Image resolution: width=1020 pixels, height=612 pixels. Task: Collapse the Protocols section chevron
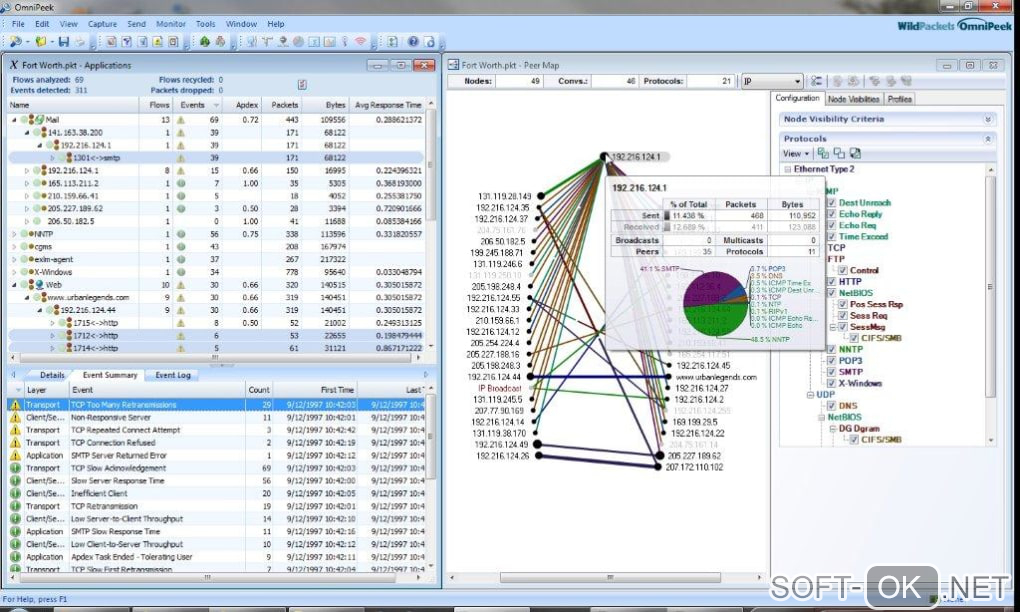(987, 139)
